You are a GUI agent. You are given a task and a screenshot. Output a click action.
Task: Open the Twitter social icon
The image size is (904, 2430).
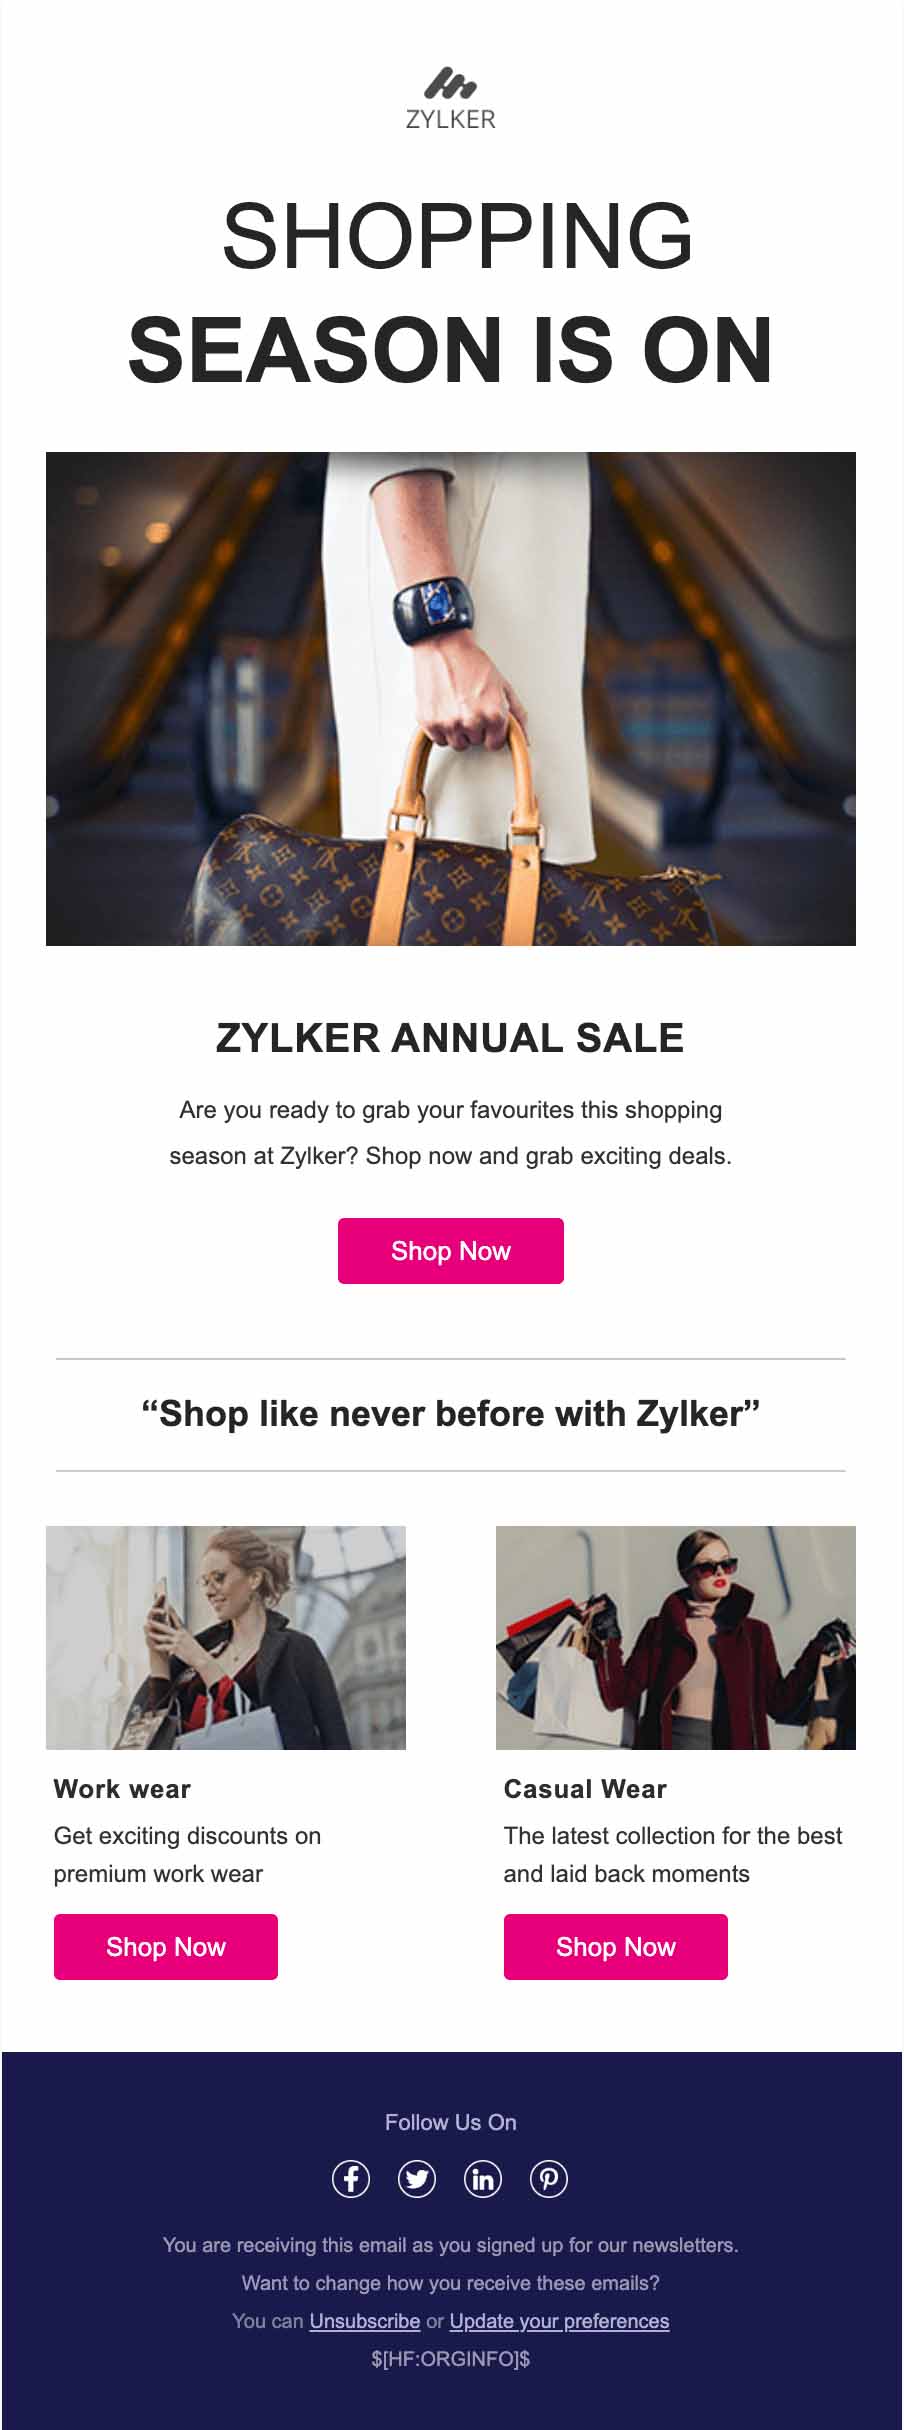(x=417, y=2179)
